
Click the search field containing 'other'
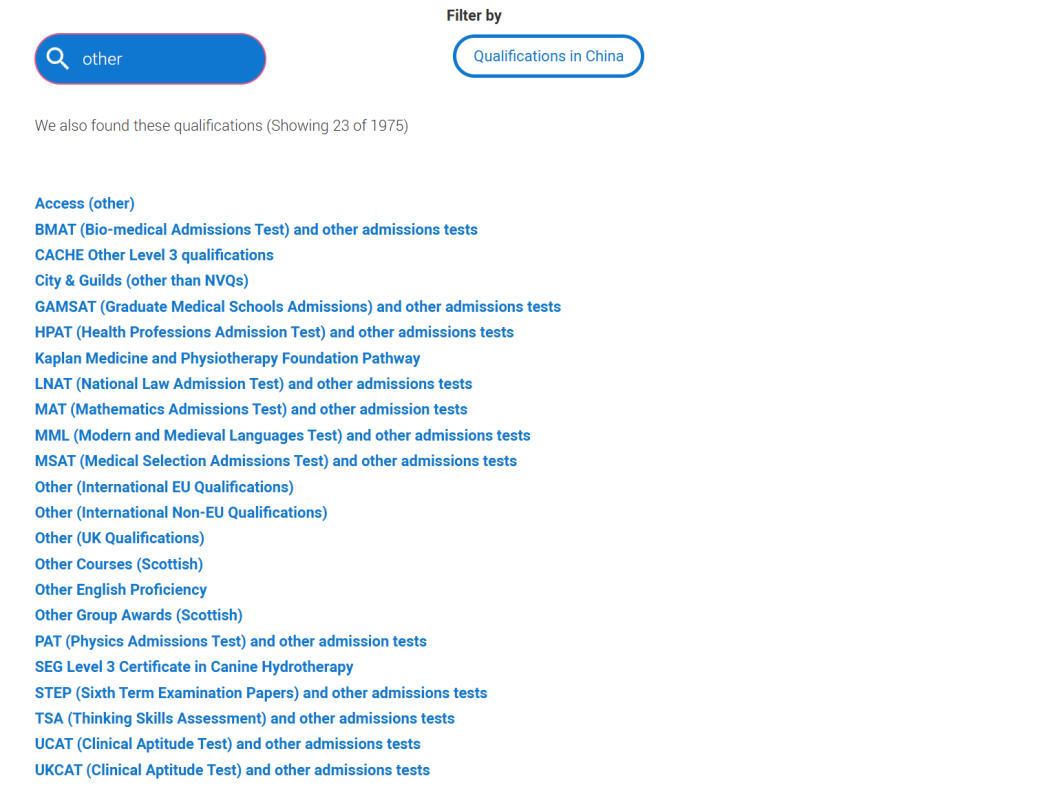(x=150, y=59)
